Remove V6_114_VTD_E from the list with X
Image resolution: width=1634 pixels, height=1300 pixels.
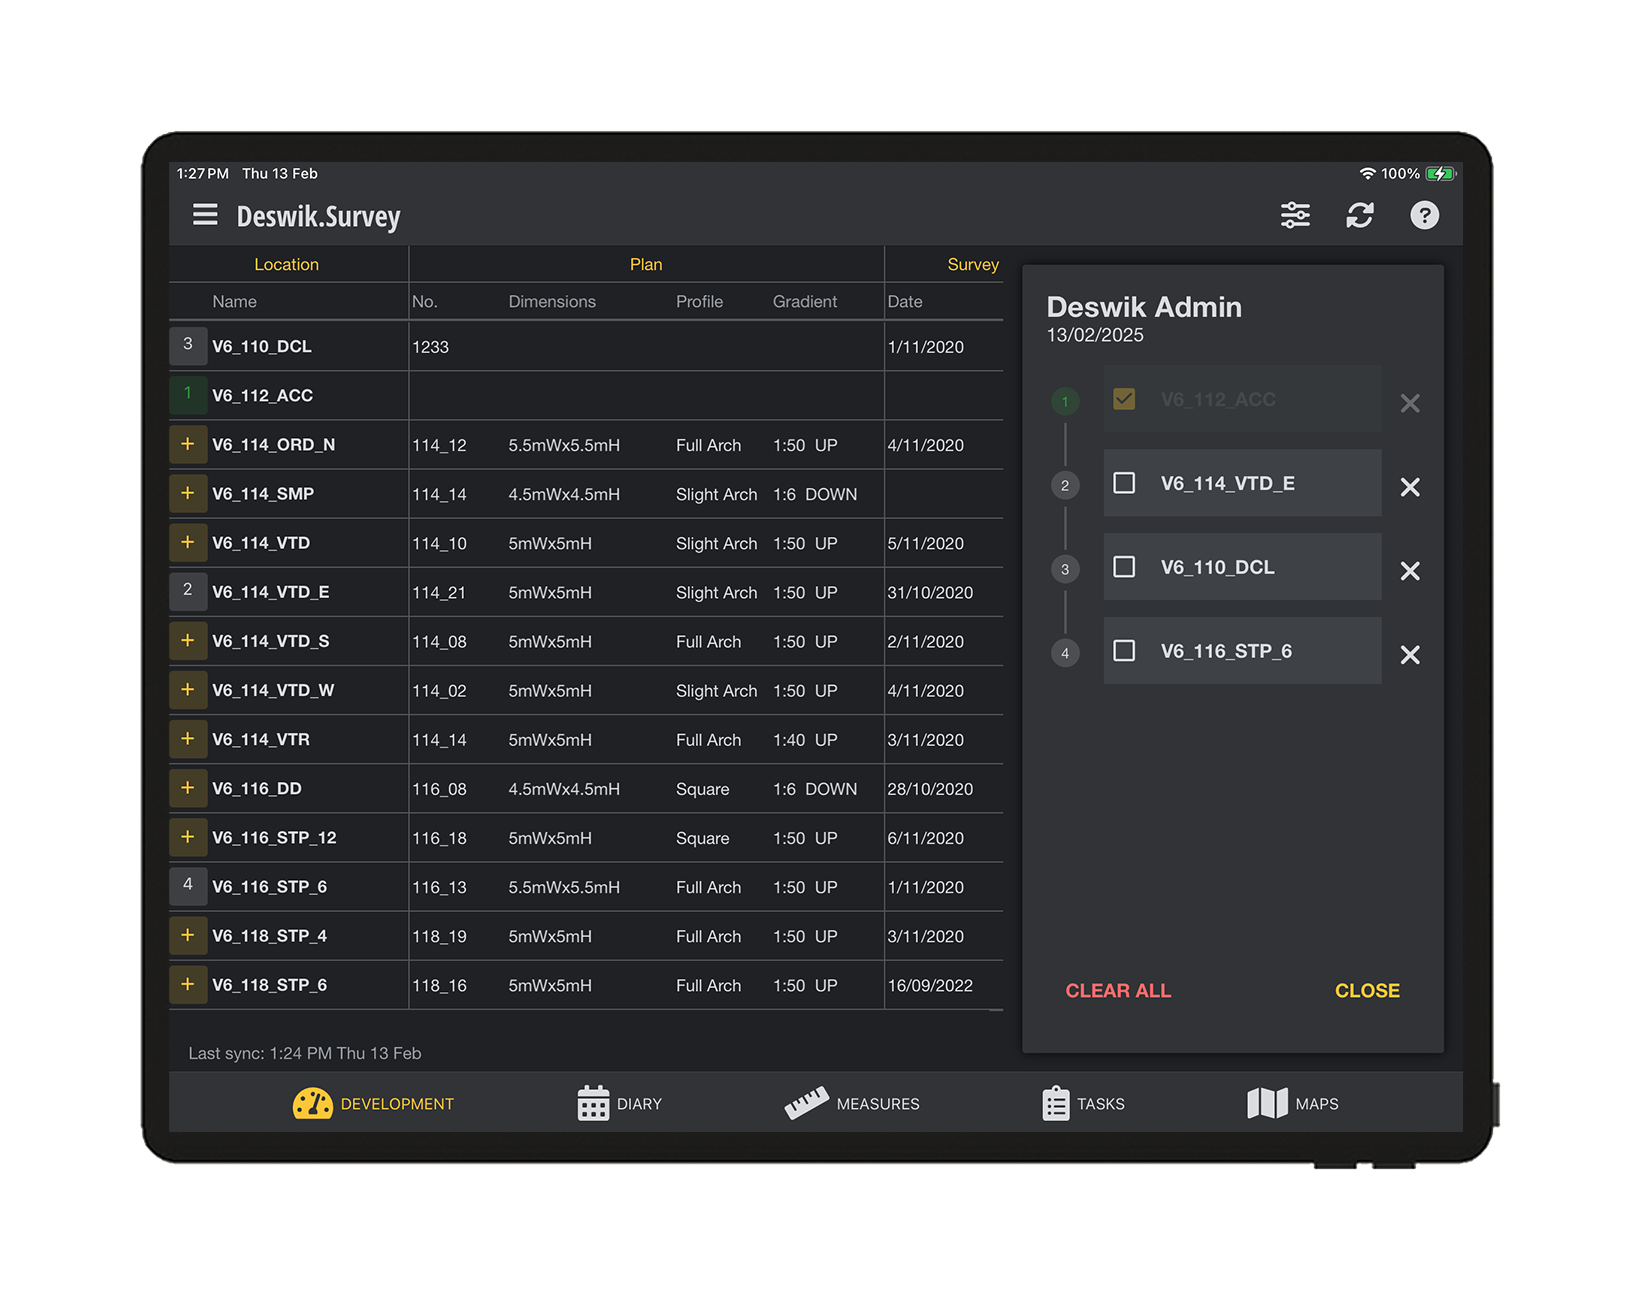point(1410,487)
